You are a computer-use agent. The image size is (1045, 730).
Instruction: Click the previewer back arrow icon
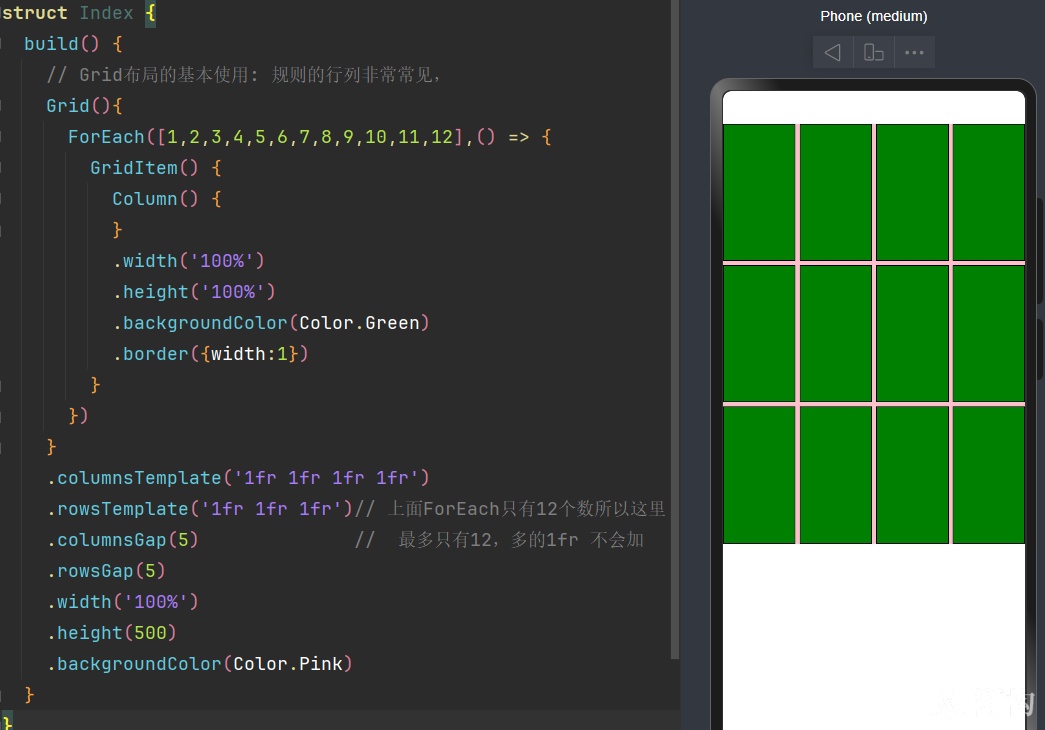[832, 52]
